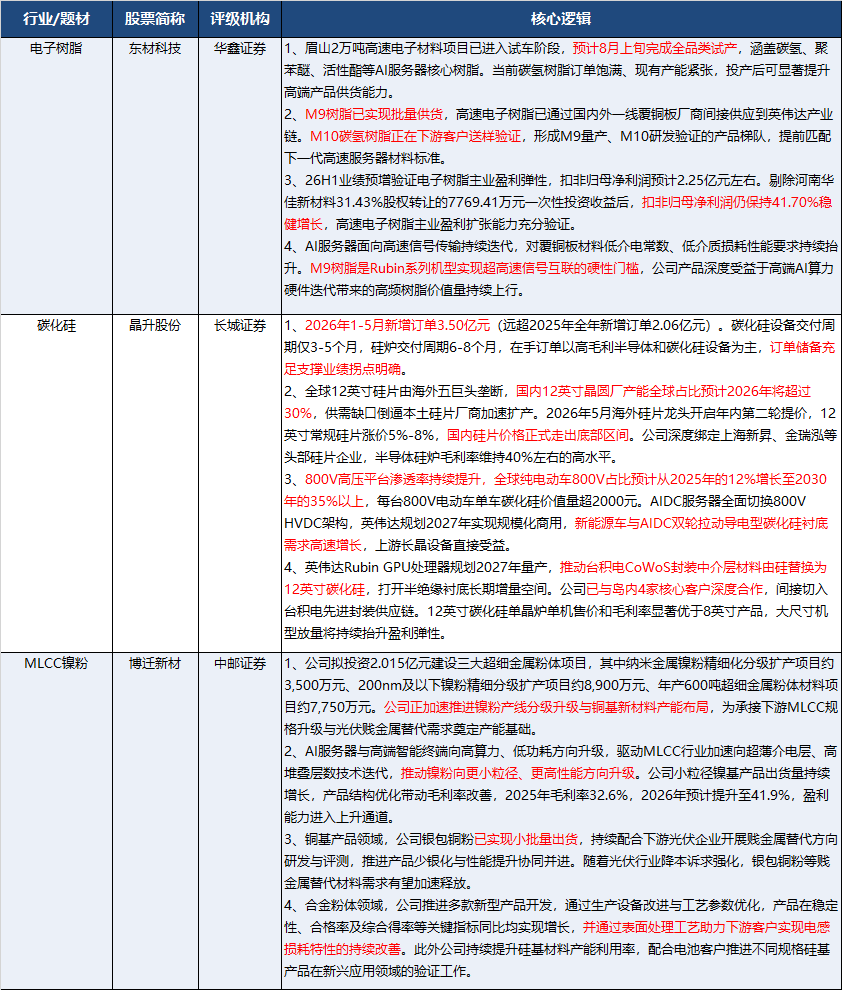The width and height of the screenshot is (842, 990).
Task: Click red text 已实现小批量出货
Action: [x=526, y=840]
